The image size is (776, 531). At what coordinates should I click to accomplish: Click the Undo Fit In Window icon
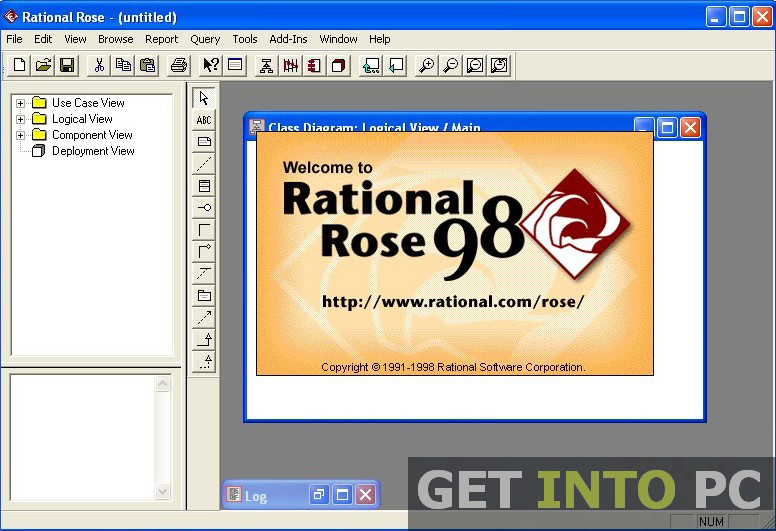tap(499, 65)
